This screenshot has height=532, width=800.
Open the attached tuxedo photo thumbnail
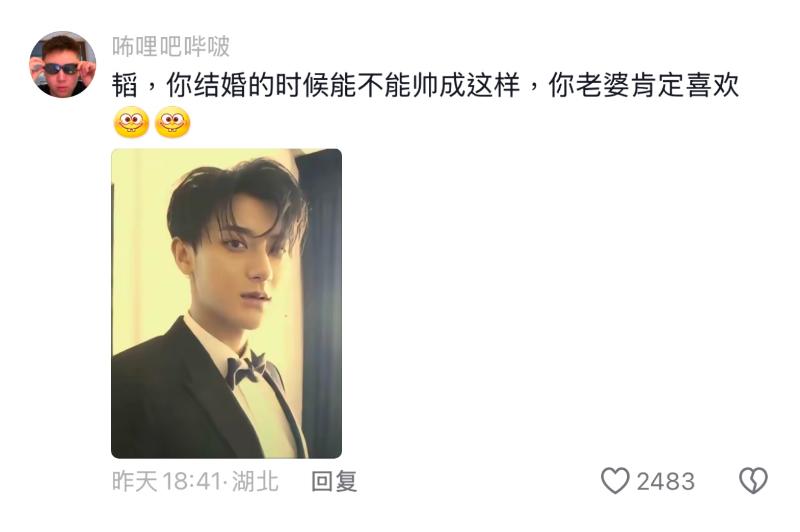[227, 303]
